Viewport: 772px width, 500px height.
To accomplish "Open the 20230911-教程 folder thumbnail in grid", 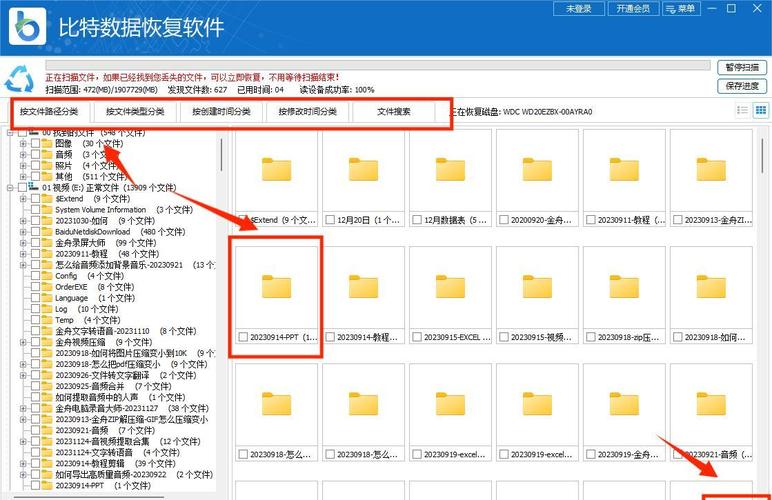I will pos(624,170).
